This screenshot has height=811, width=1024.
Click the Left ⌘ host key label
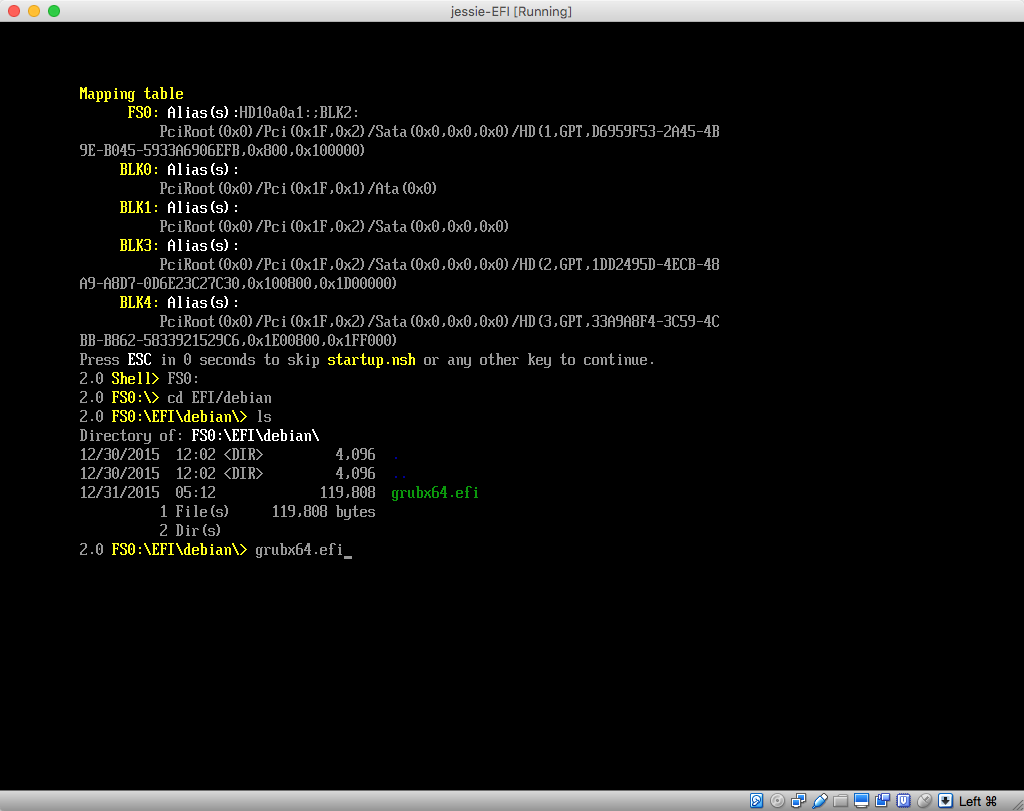click(x=978, y=801)
